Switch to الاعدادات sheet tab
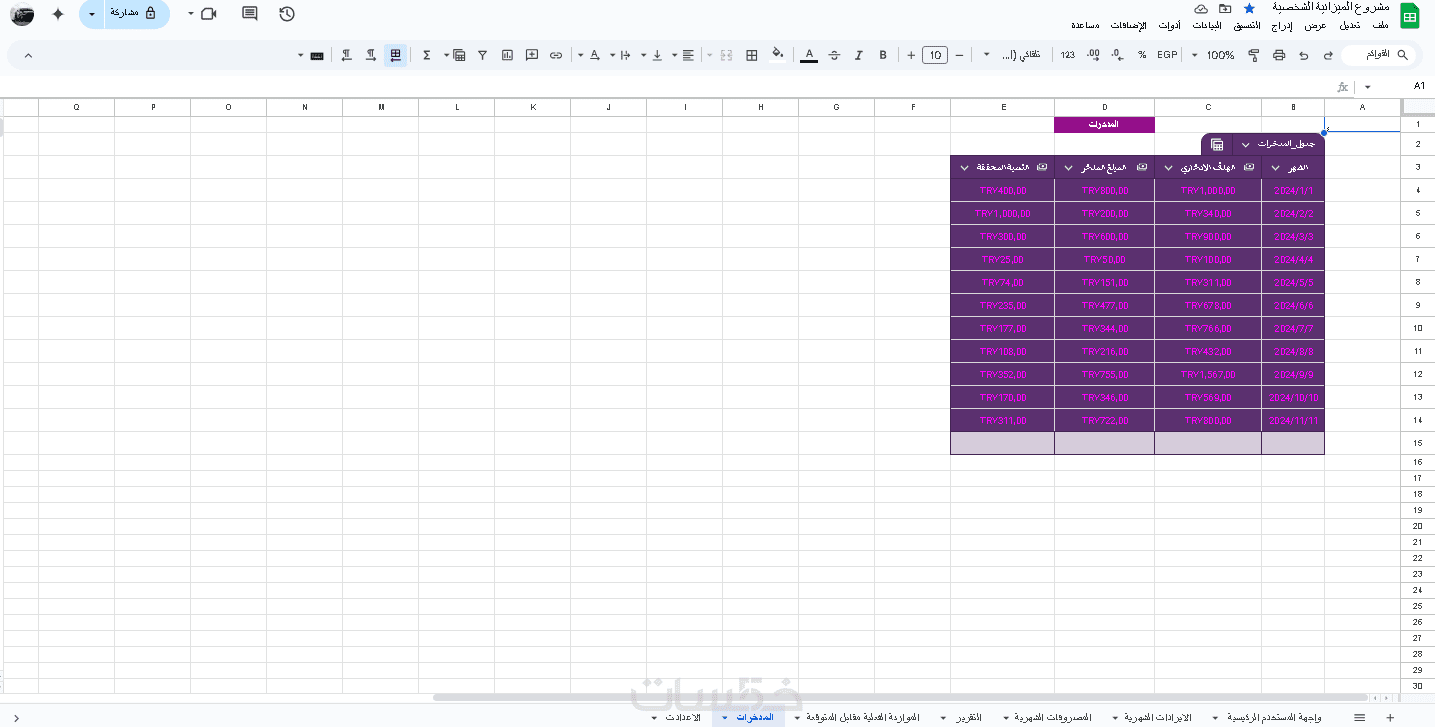The height and width of the screenshot is (727, 1435). [683, 717]
